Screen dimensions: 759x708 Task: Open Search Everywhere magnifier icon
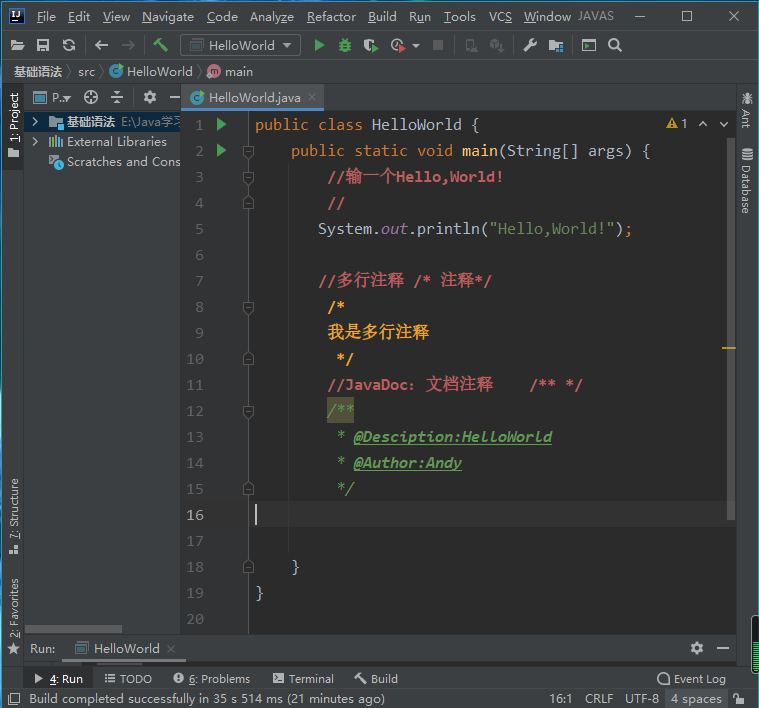[615, 45]
